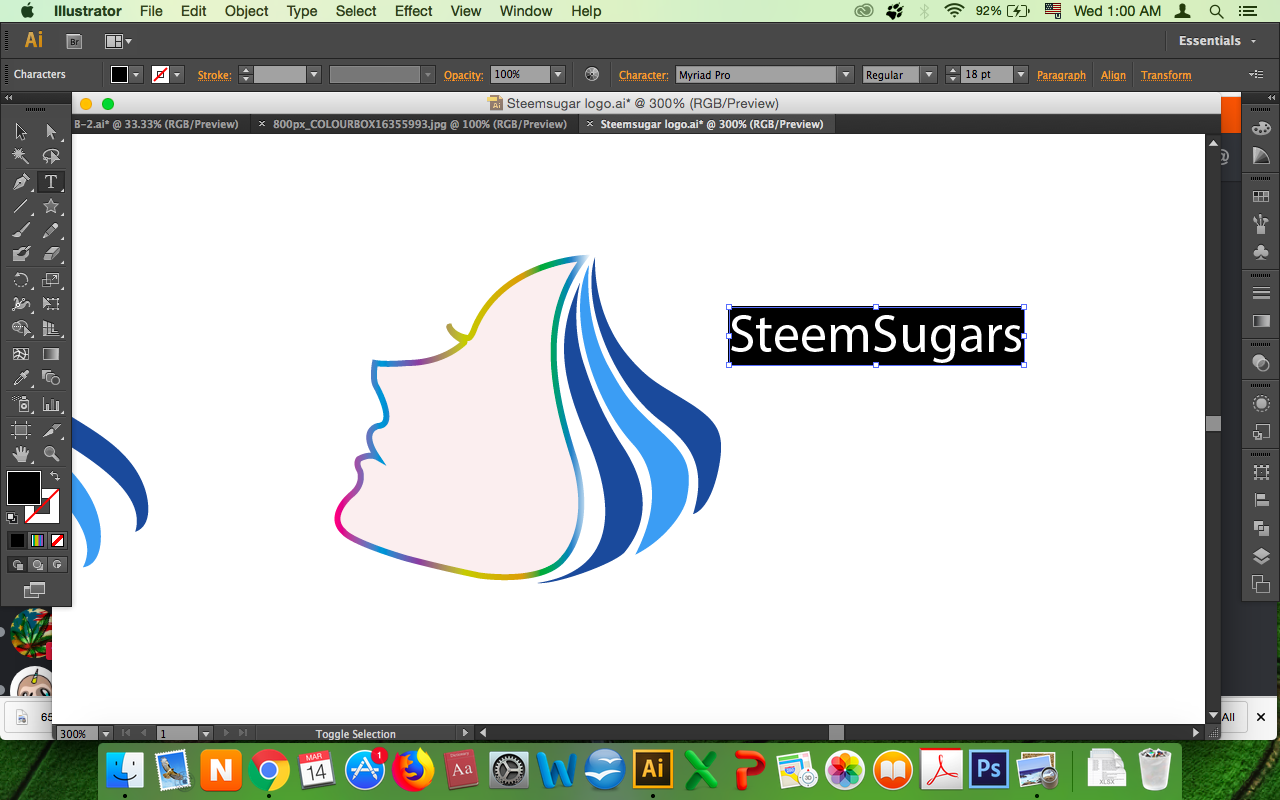
Task: Select the Lasso tool
Action: point(51,157)
